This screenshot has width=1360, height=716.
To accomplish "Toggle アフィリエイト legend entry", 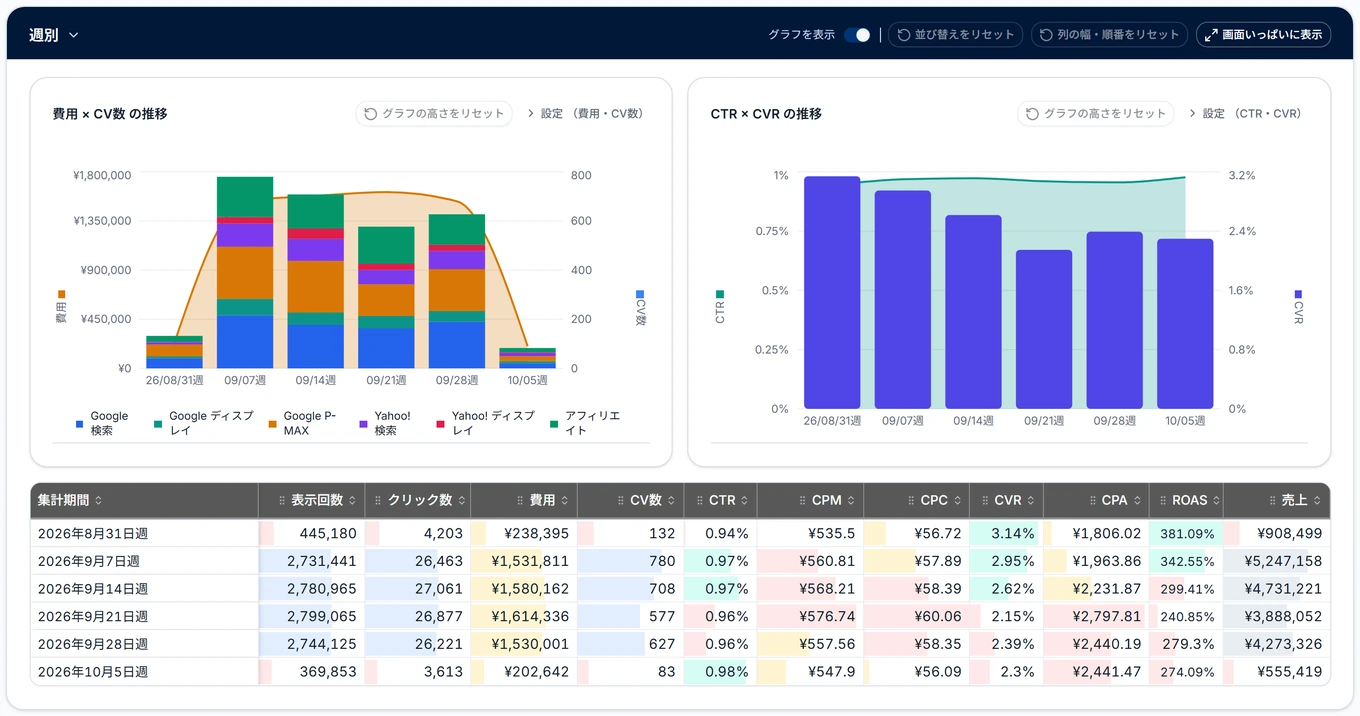I will tap(585, 423).
